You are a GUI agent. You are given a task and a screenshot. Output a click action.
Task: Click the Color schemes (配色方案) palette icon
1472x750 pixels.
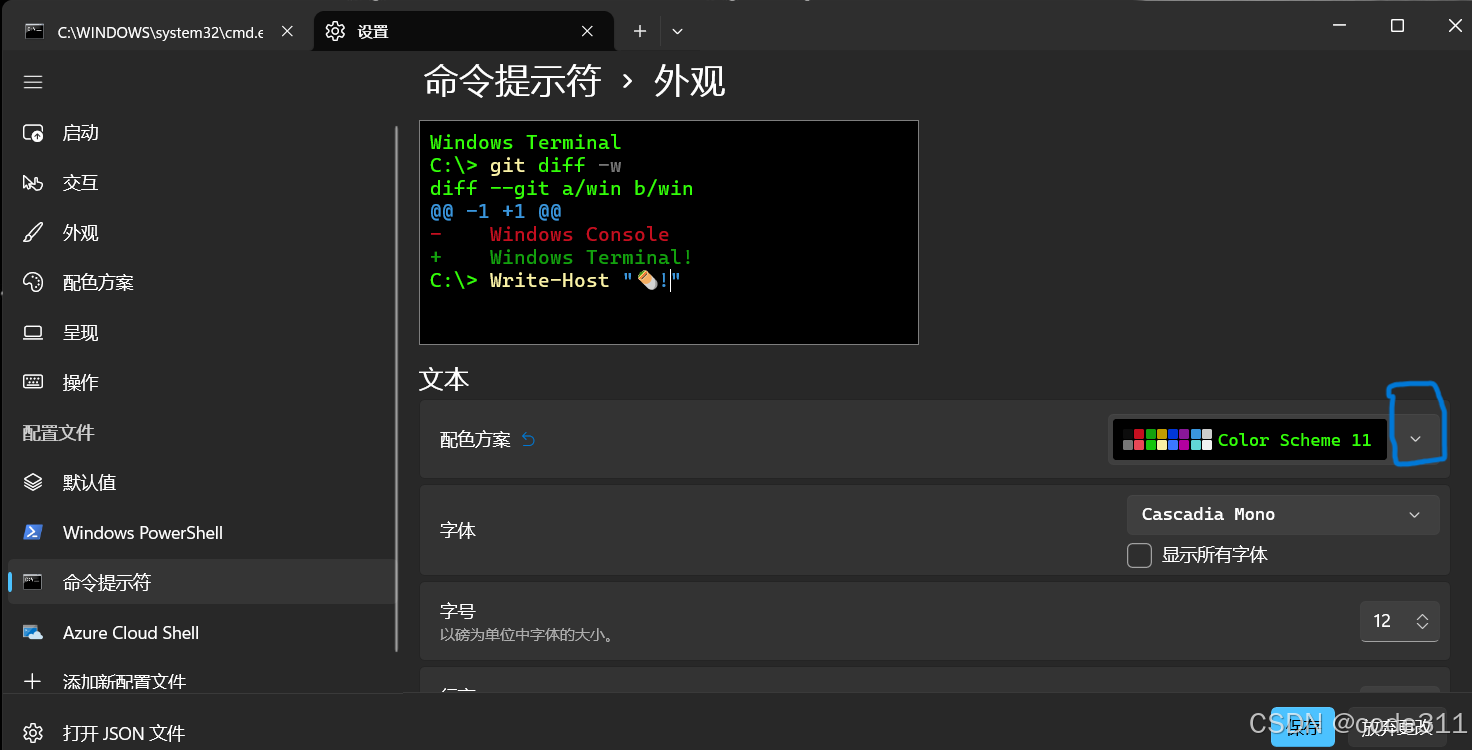pos(33,283)
